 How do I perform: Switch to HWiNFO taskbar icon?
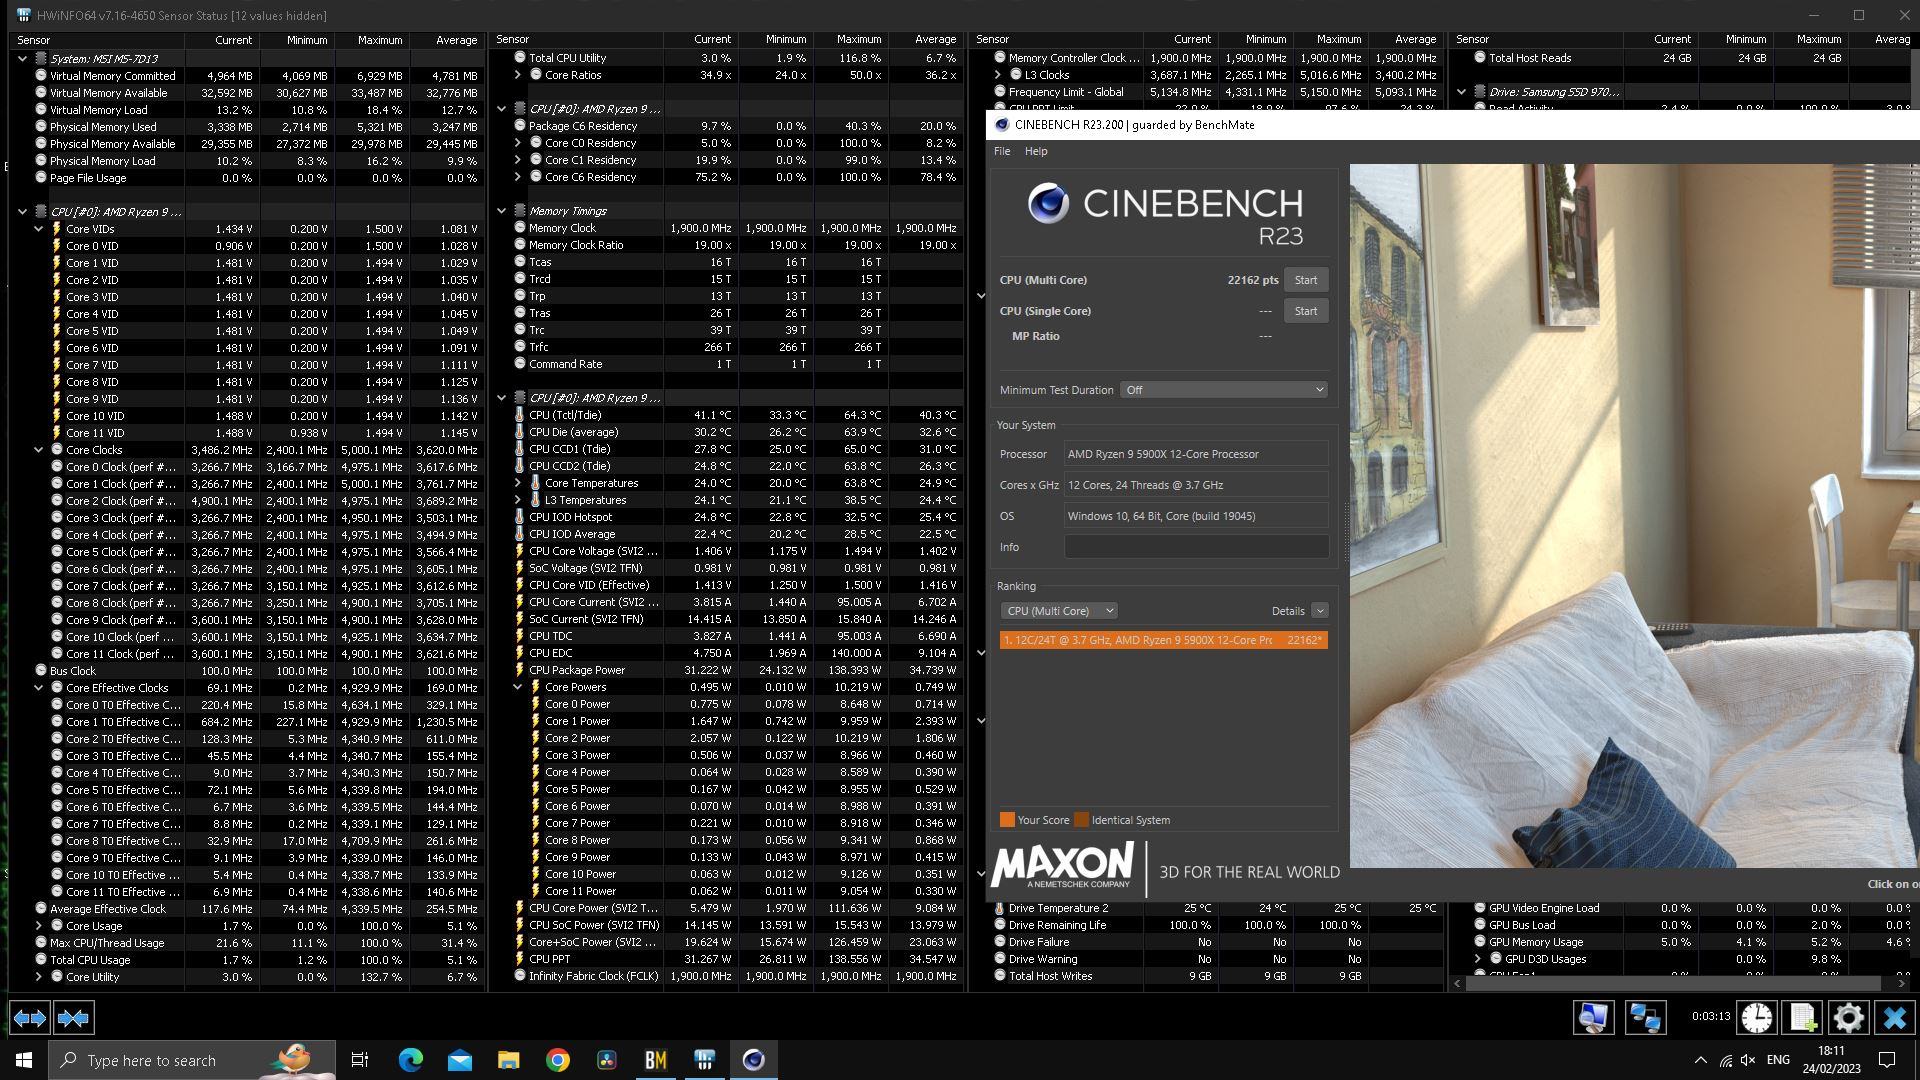[x=704, y=1060]
